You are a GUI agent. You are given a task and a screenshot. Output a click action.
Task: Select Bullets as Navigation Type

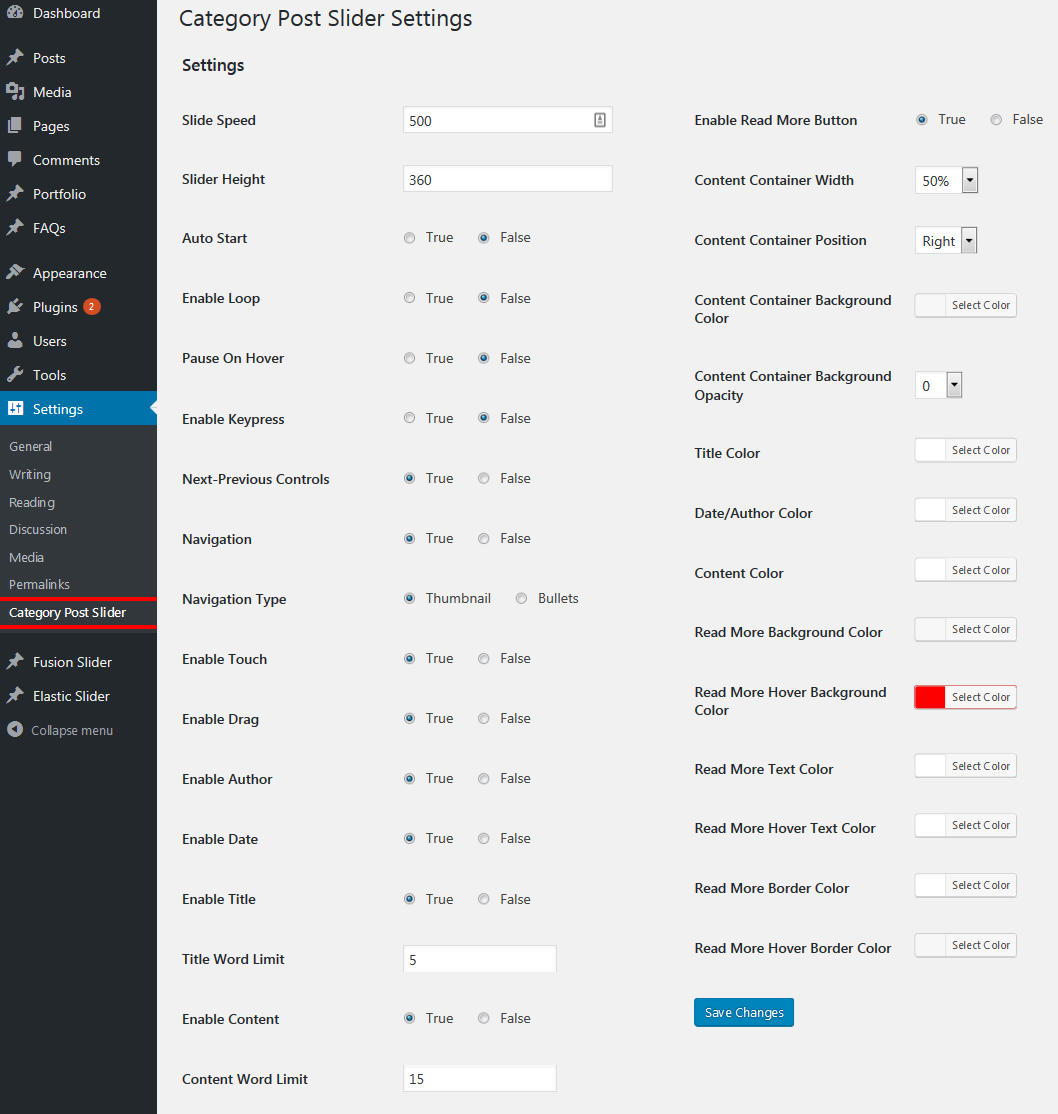click(x=522, y=598)
